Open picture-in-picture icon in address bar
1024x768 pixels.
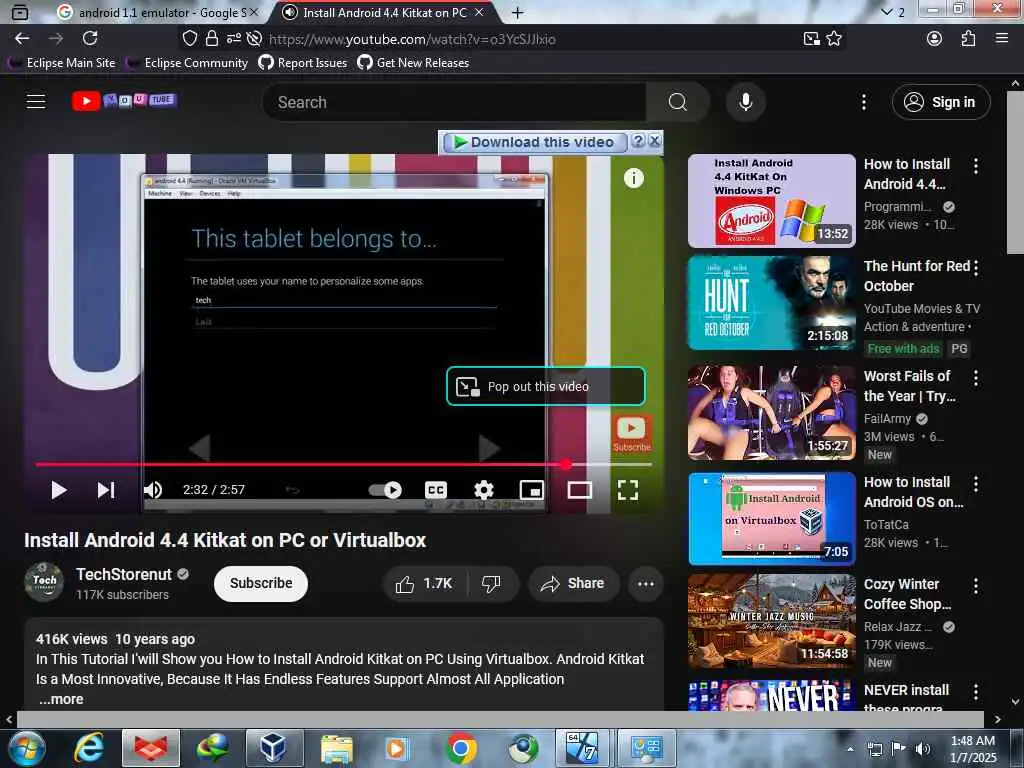click(x=811, y=39)
